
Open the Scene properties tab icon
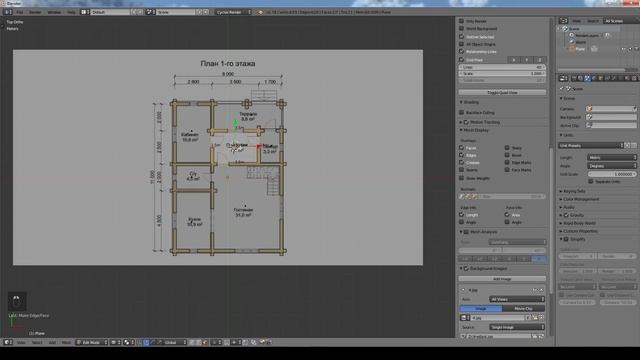(587, 78)
